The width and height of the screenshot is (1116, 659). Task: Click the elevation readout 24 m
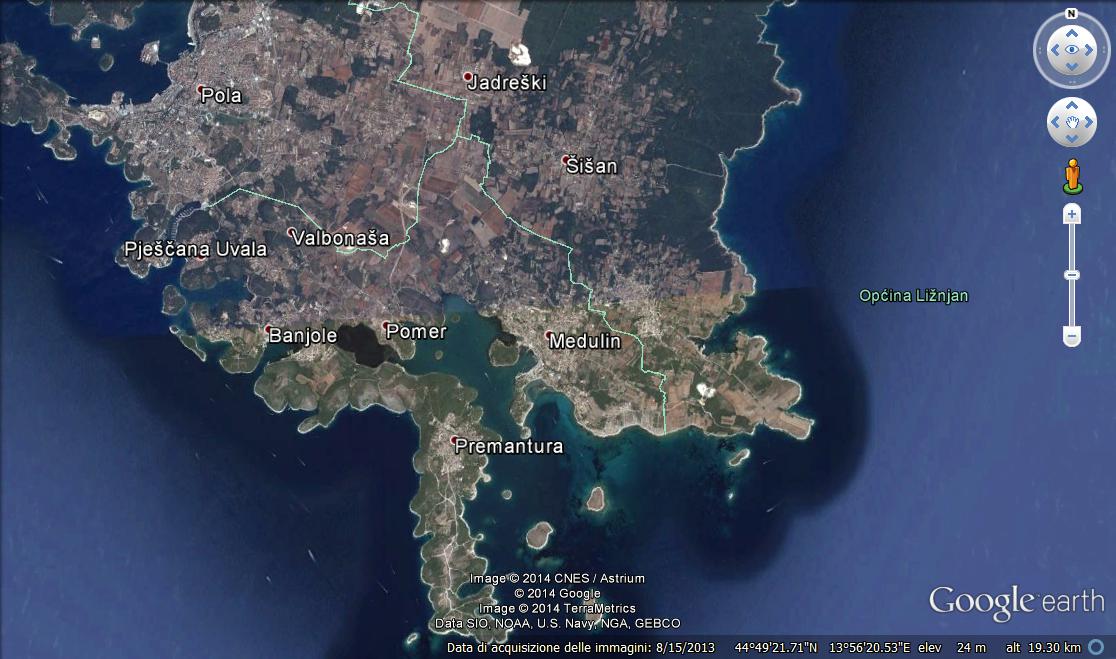tap(972, 648)
